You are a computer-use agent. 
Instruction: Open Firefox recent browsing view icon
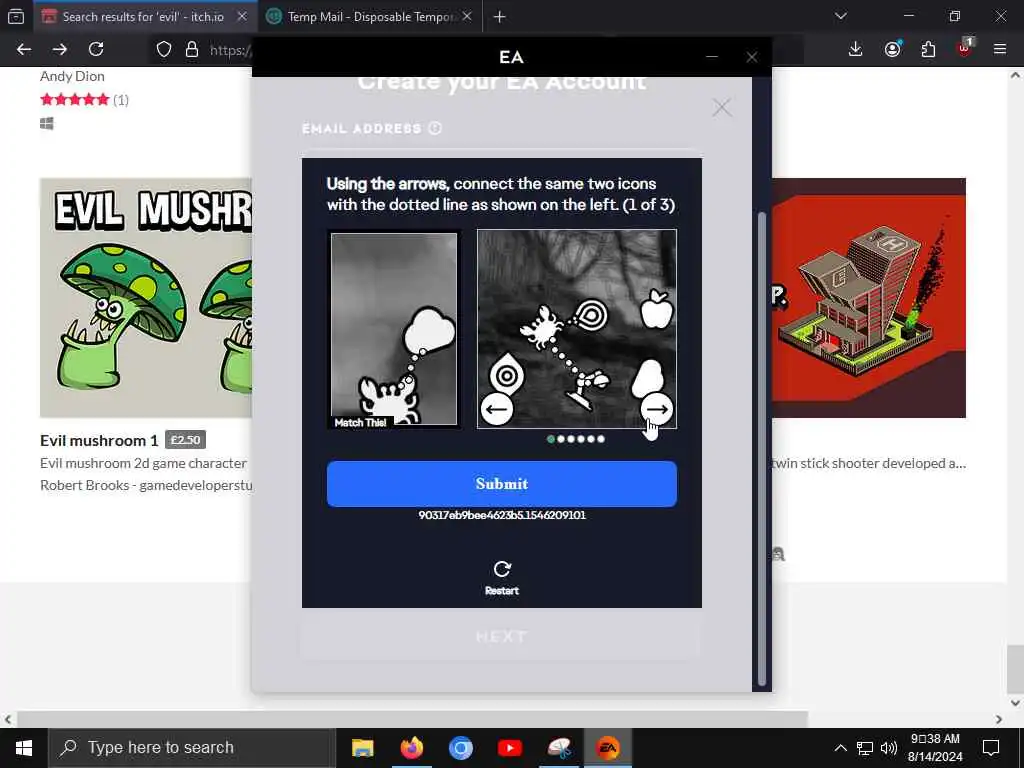[x=16, y=16]
